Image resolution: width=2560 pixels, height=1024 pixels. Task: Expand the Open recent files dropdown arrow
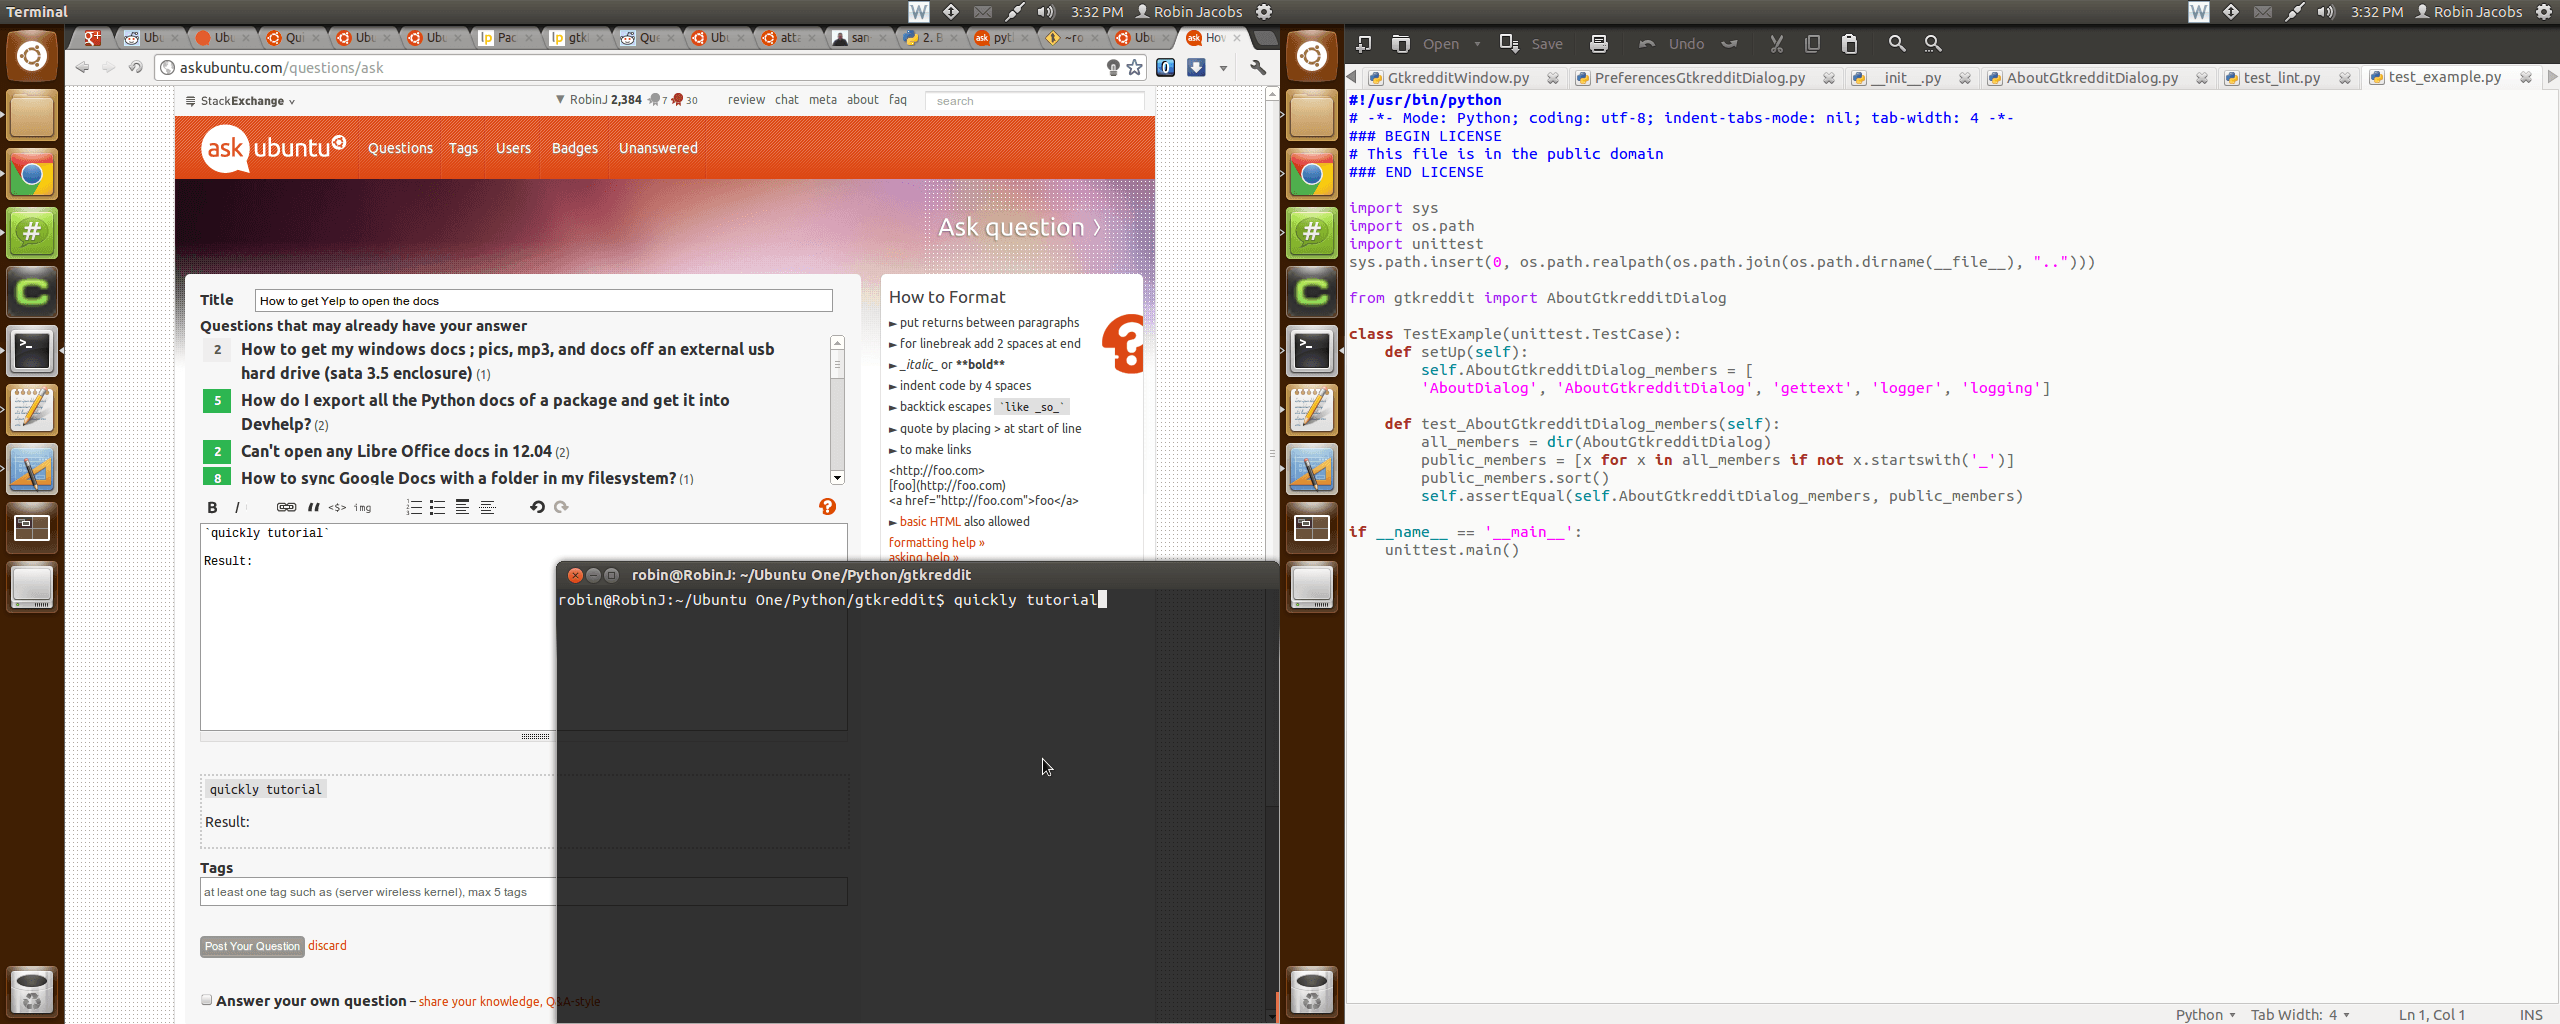pyautogui.click(x=1477, y=43)
